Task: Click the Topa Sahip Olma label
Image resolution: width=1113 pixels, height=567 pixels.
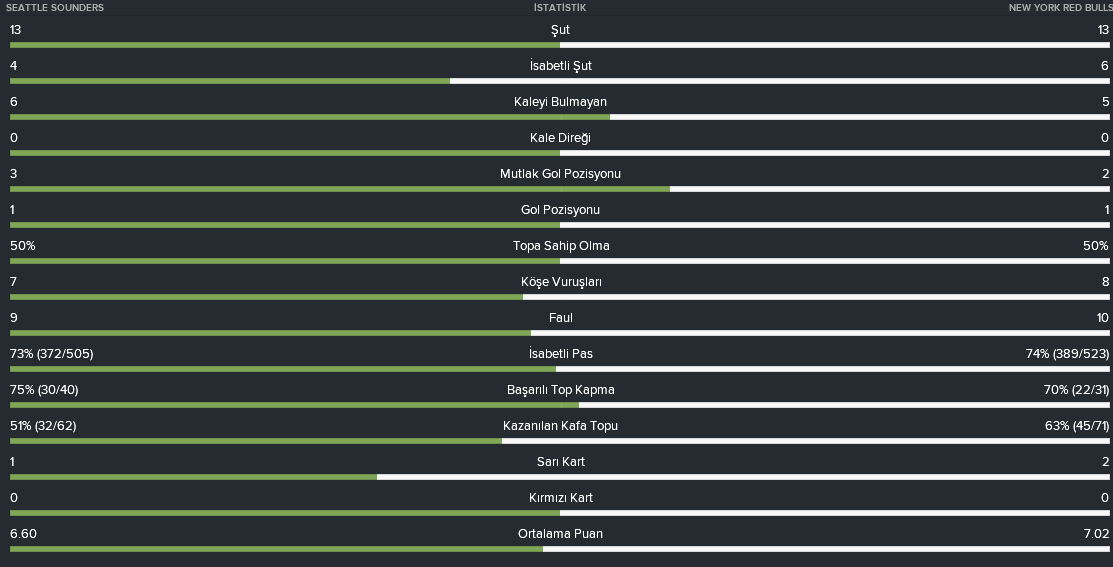Action: [x=561, y=246]
